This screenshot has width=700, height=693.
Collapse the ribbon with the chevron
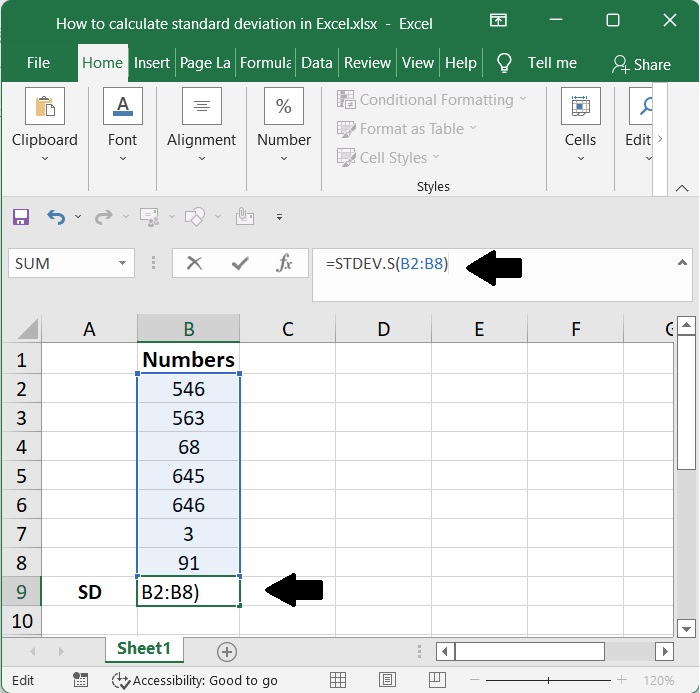click(x=682, y=188)
